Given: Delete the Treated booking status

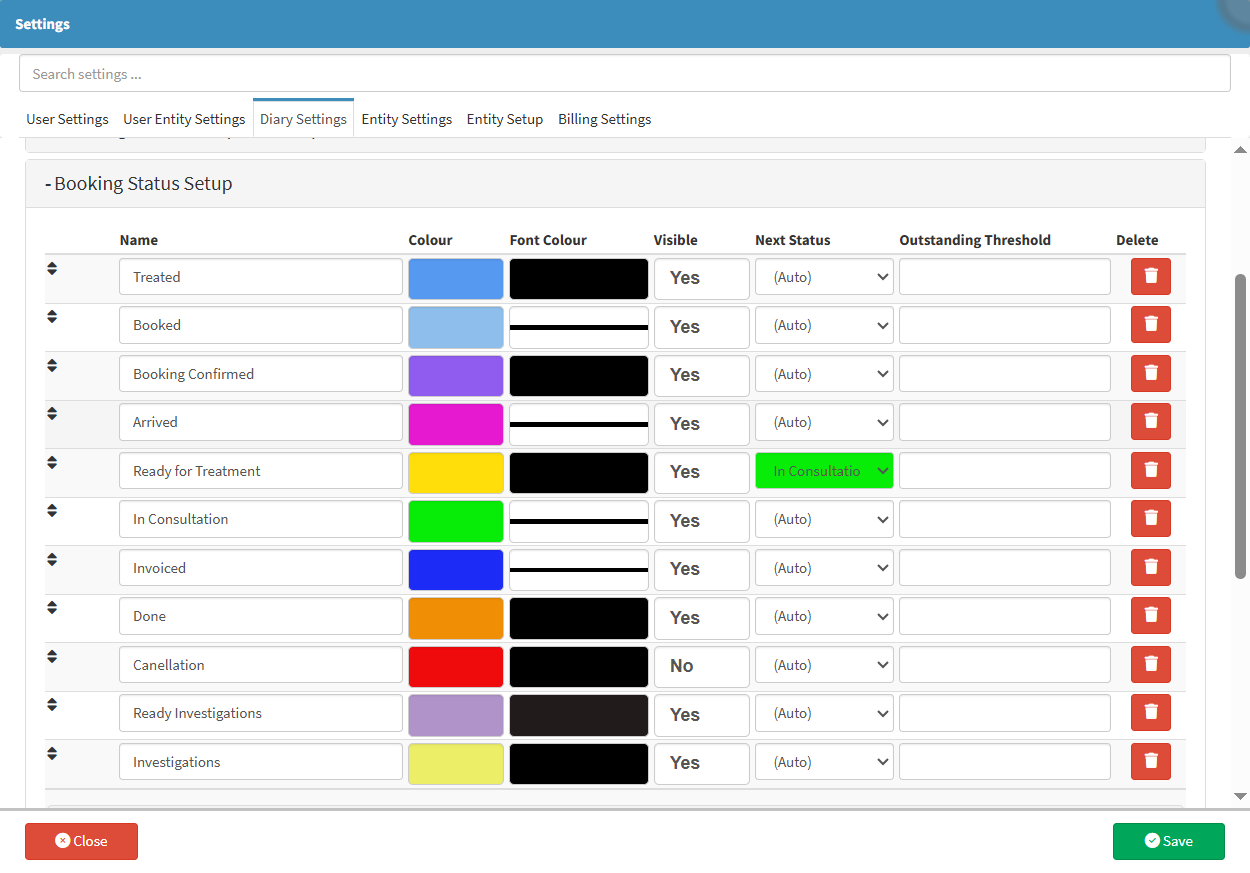Looking at the screenshot, I should tap(1150, 277).
